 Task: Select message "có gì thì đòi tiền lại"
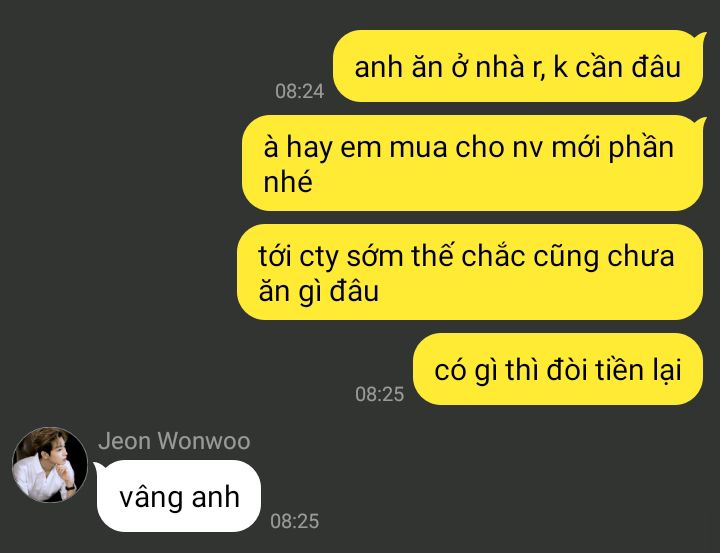point(558,369)
